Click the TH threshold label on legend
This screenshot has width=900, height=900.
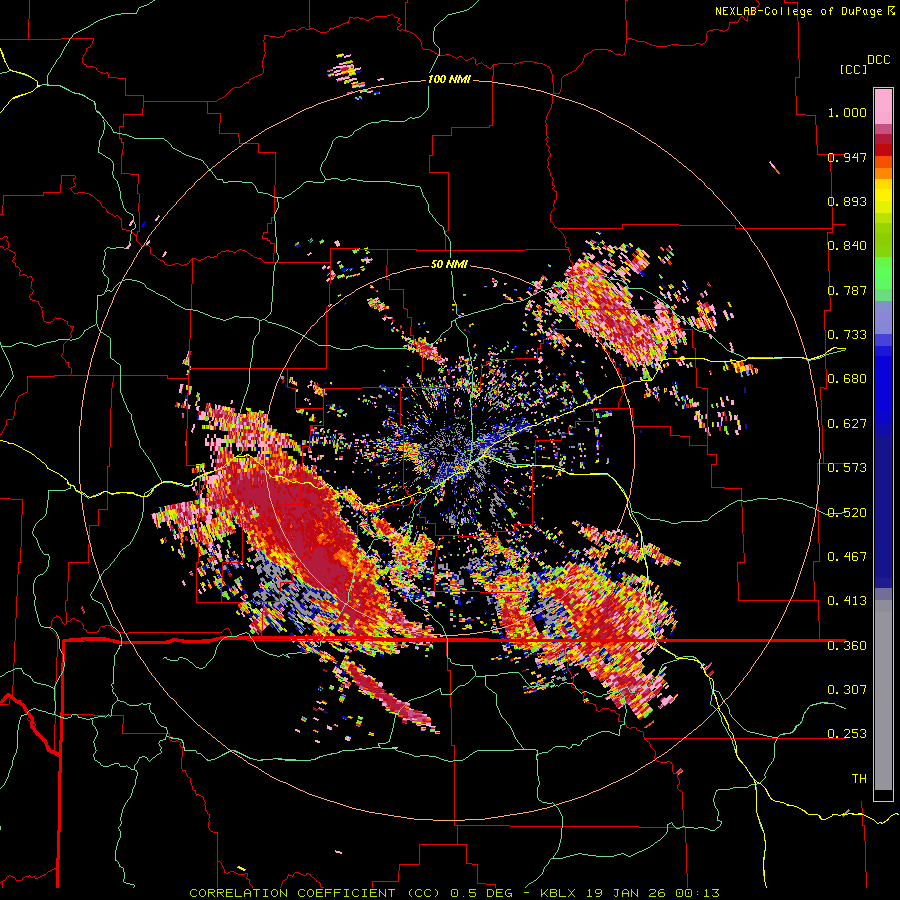coord(859,779)
